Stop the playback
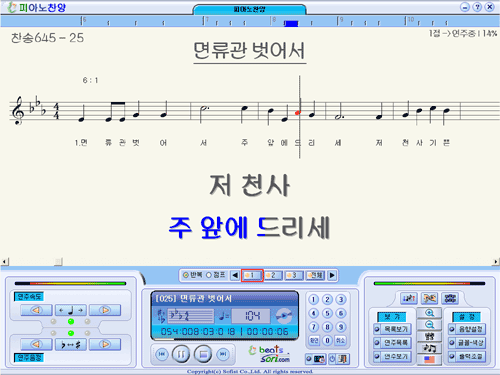 (x=203, y=354)
